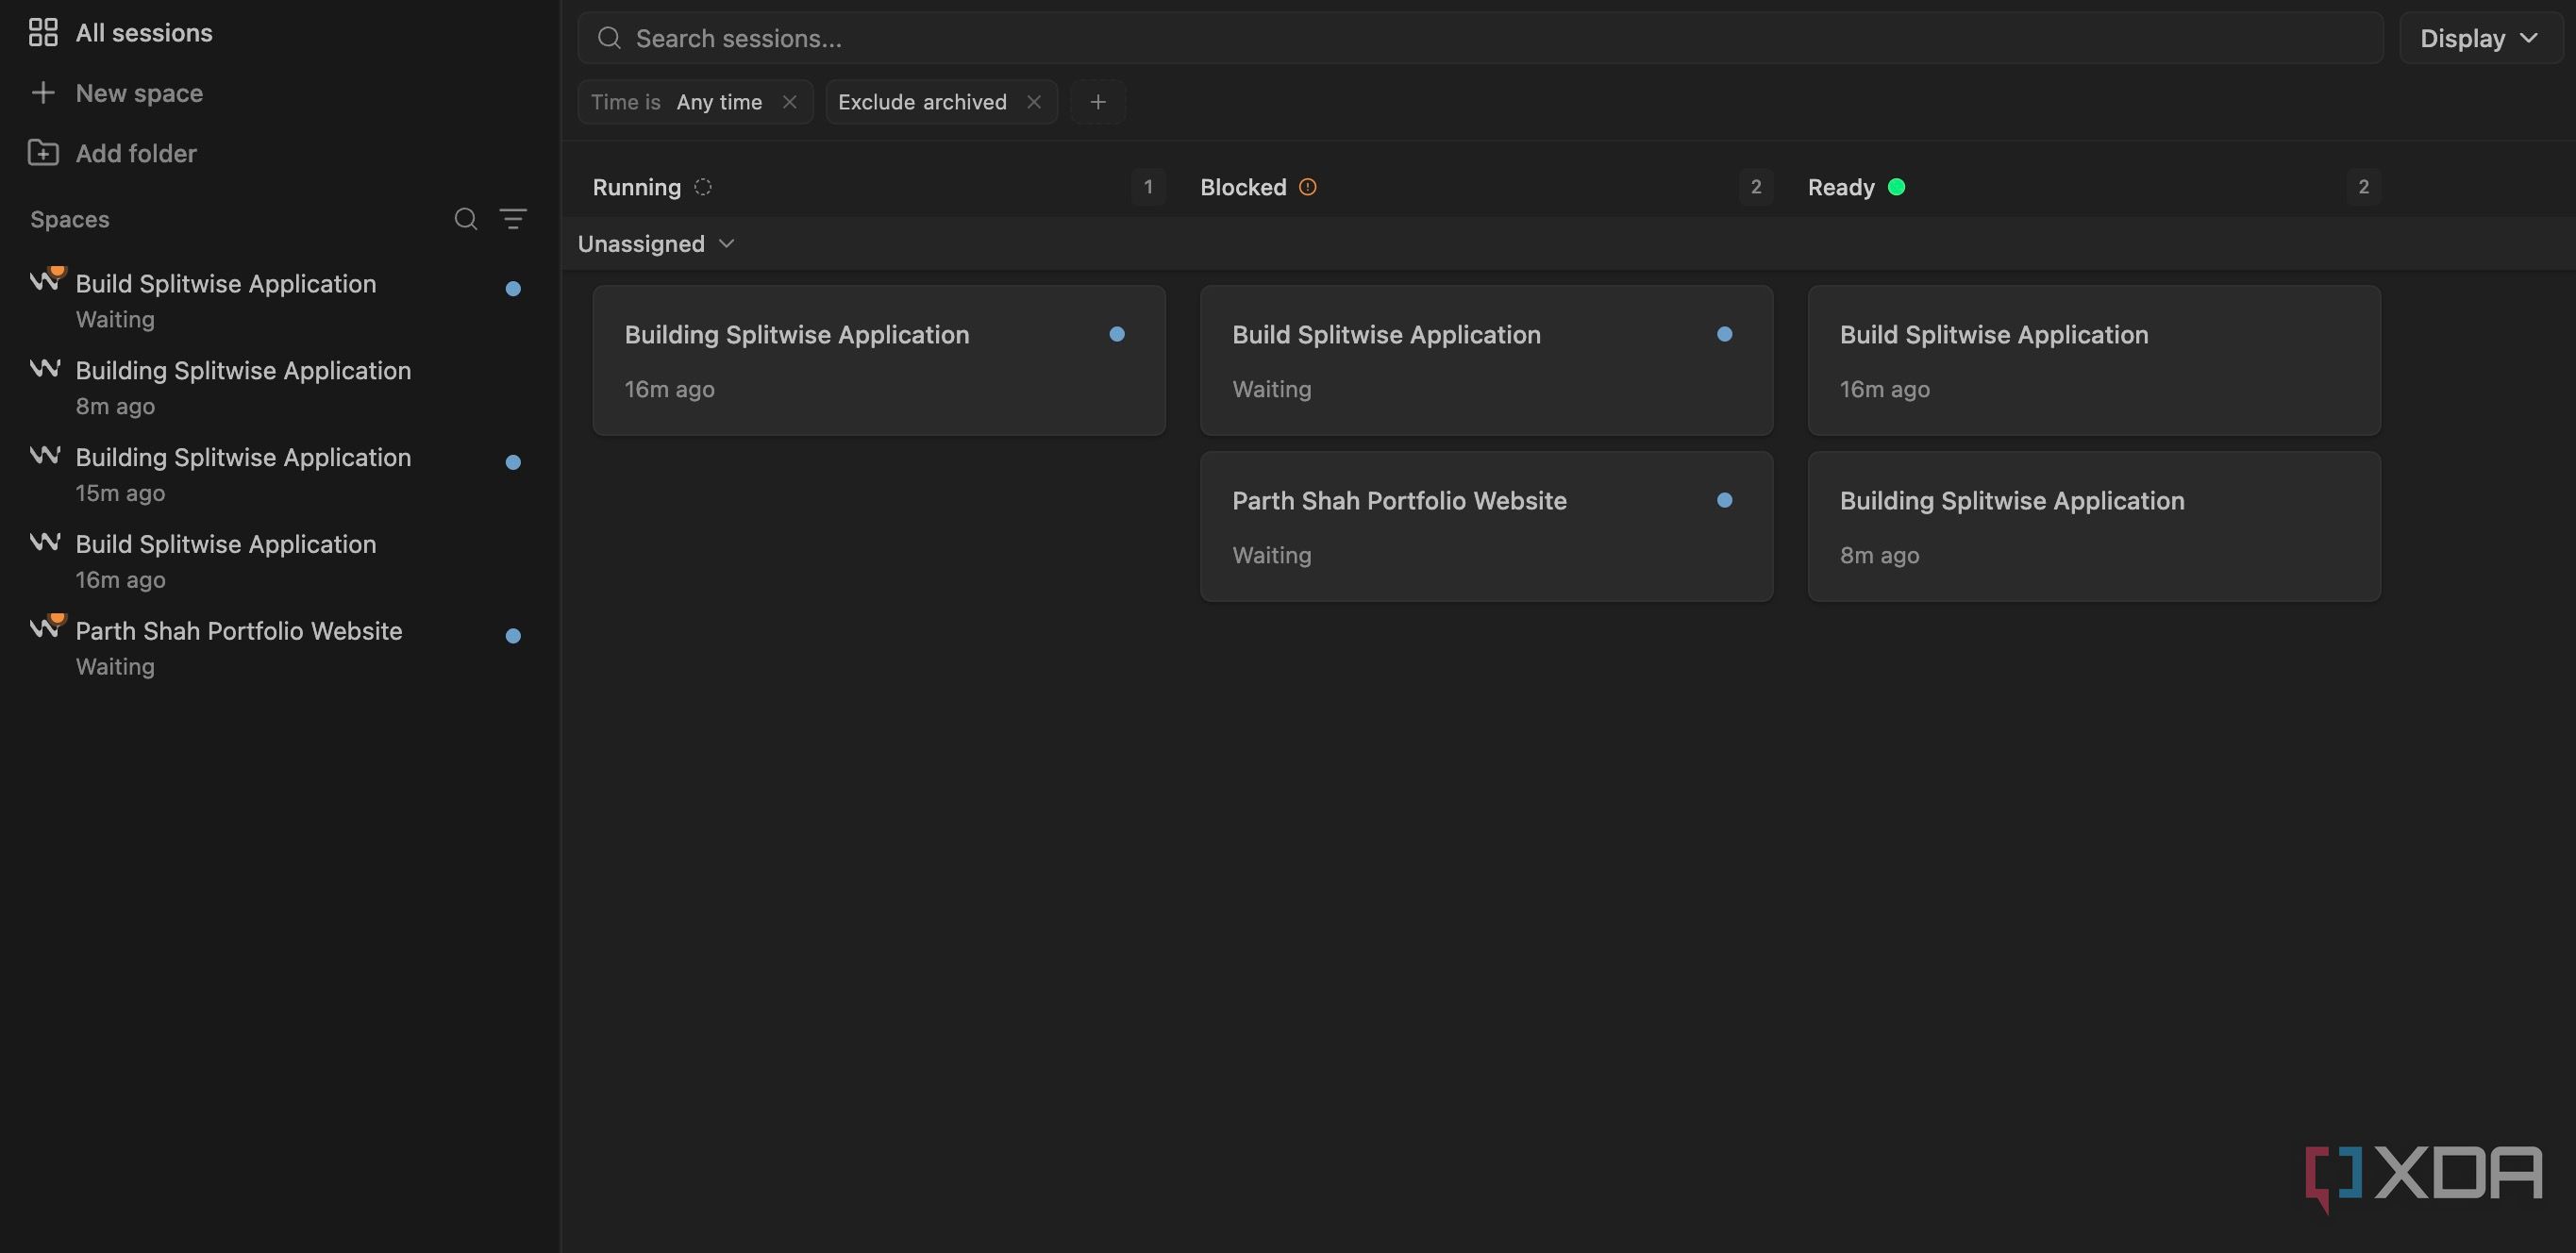Click the Running status spinner icon
This screenshot has width=2576, height=1253.
tap(703, 187)
